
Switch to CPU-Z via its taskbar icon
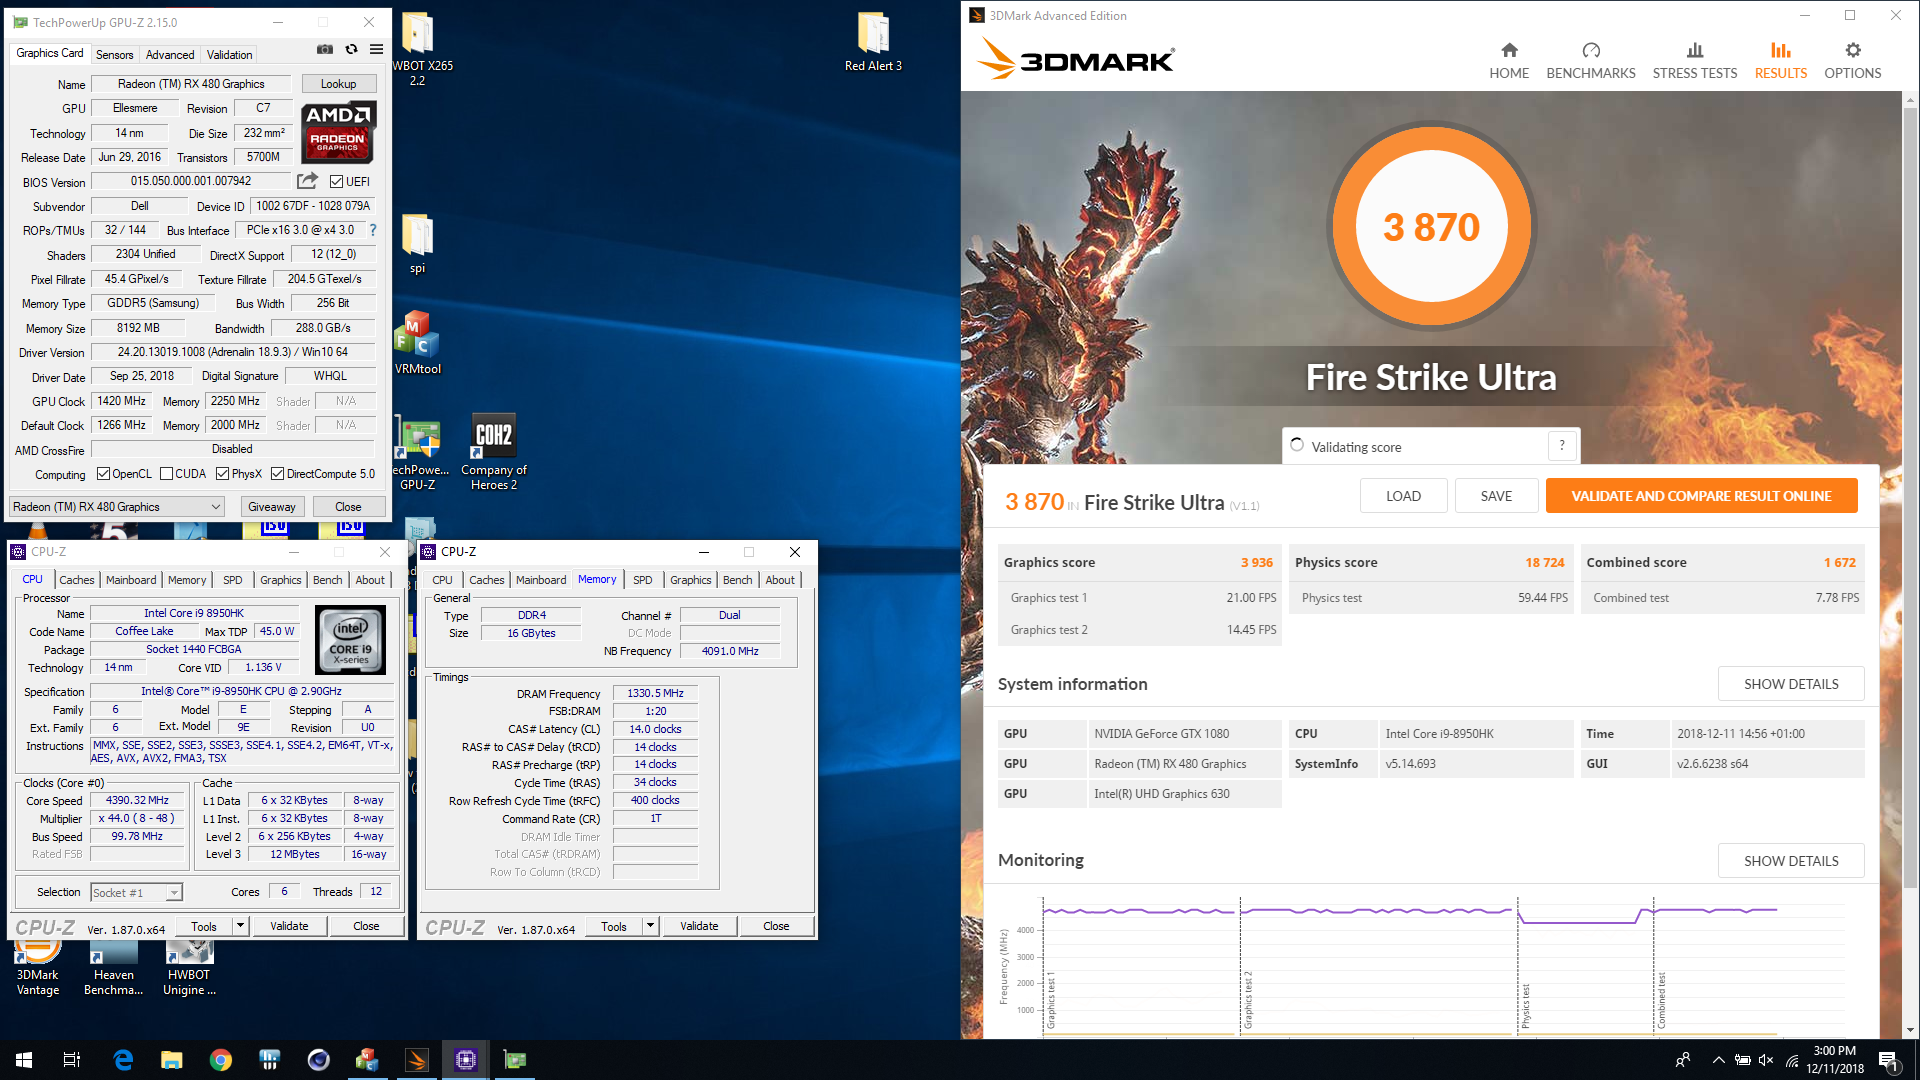coord(466,1060)
